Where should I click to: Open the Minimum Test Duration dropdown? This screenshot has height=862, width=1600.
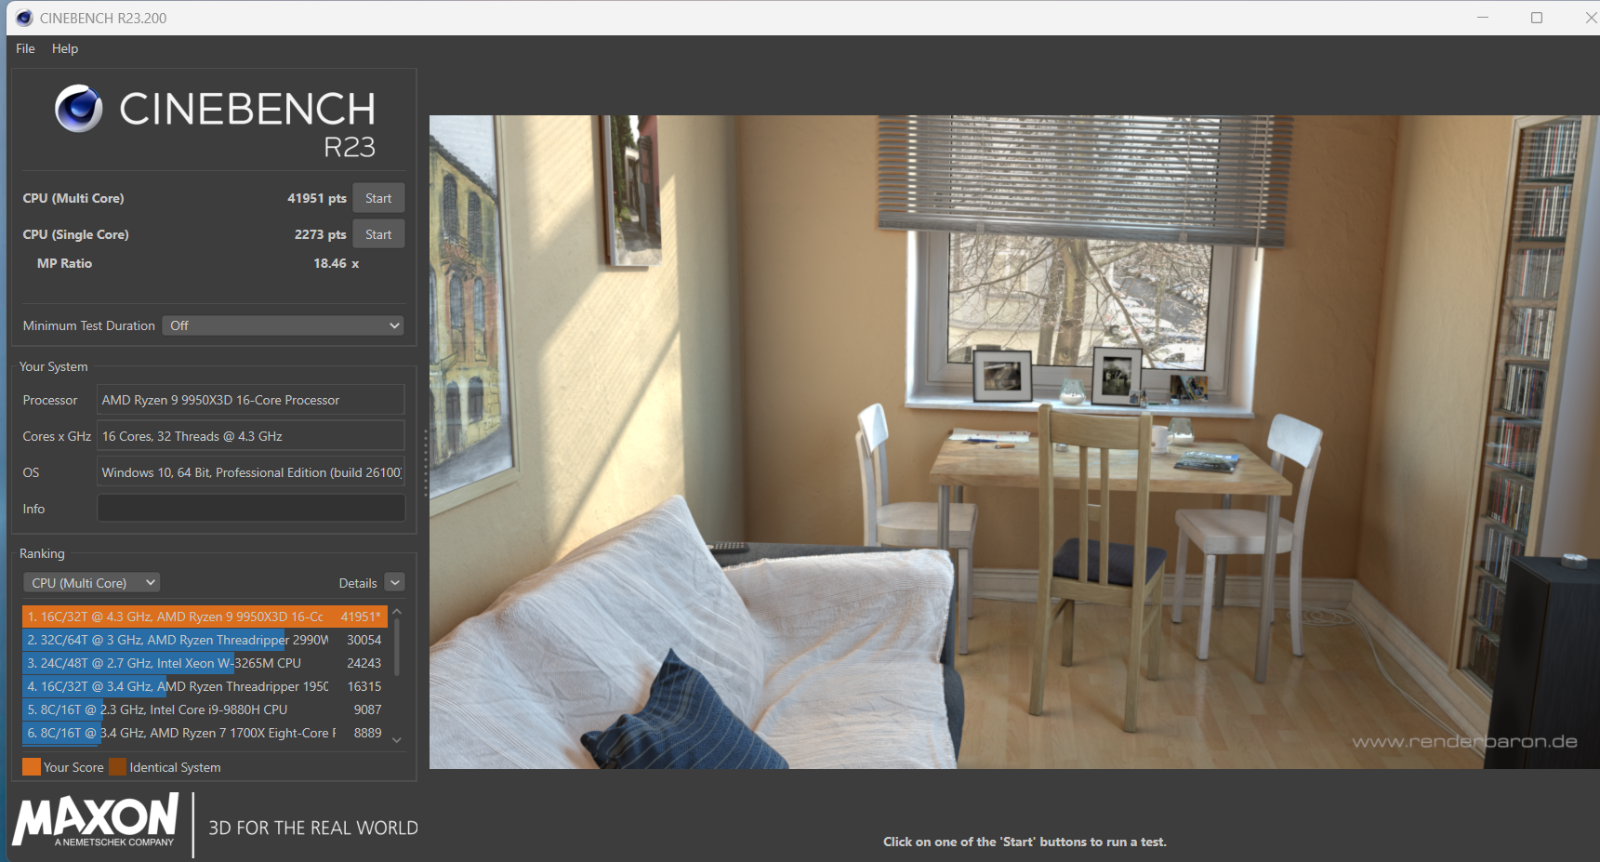click(284, 326)
